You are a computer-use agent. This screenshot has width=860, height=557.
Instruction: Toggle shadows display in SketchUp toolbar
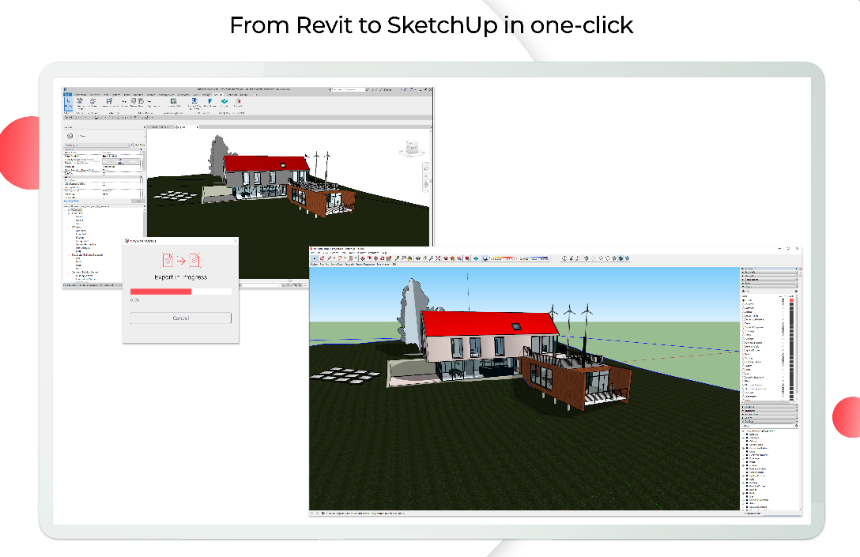[486, 258]
